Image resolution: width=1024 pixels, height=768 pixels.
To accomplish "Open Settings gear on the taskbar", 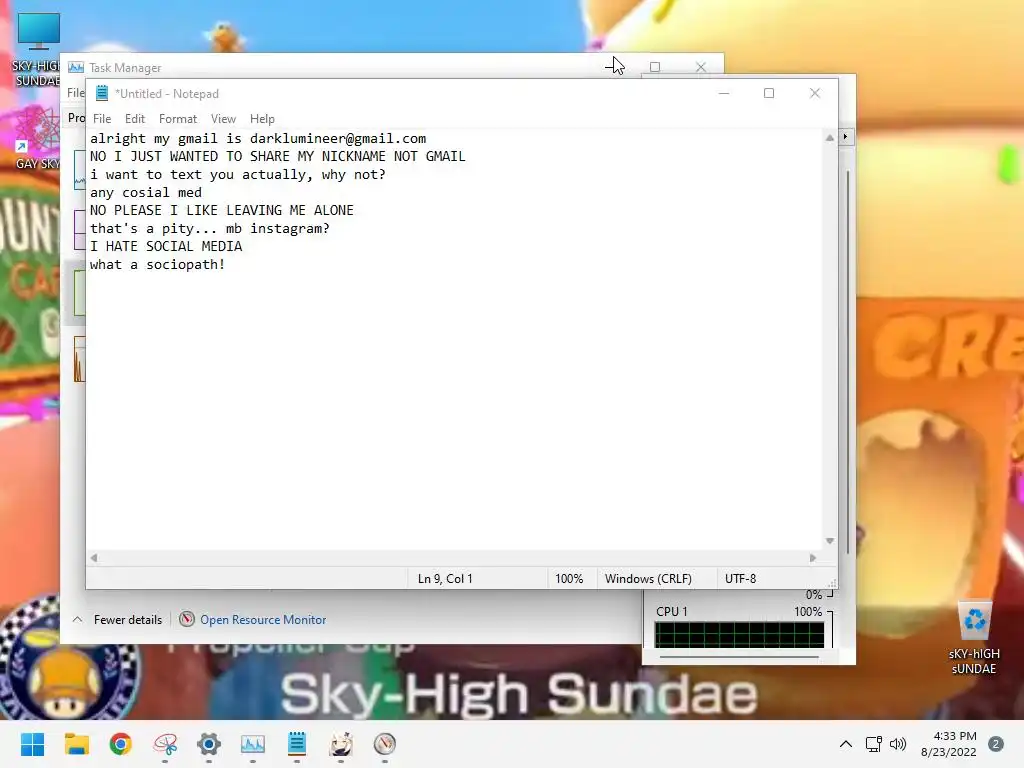I will pyautogui.click(x=208, y=744).
